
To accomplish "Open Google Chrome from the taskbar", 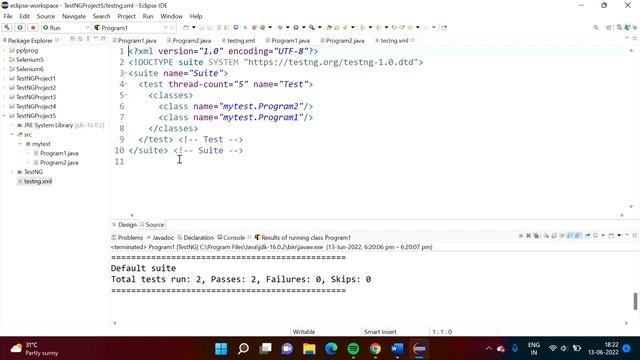I will 375,349.
